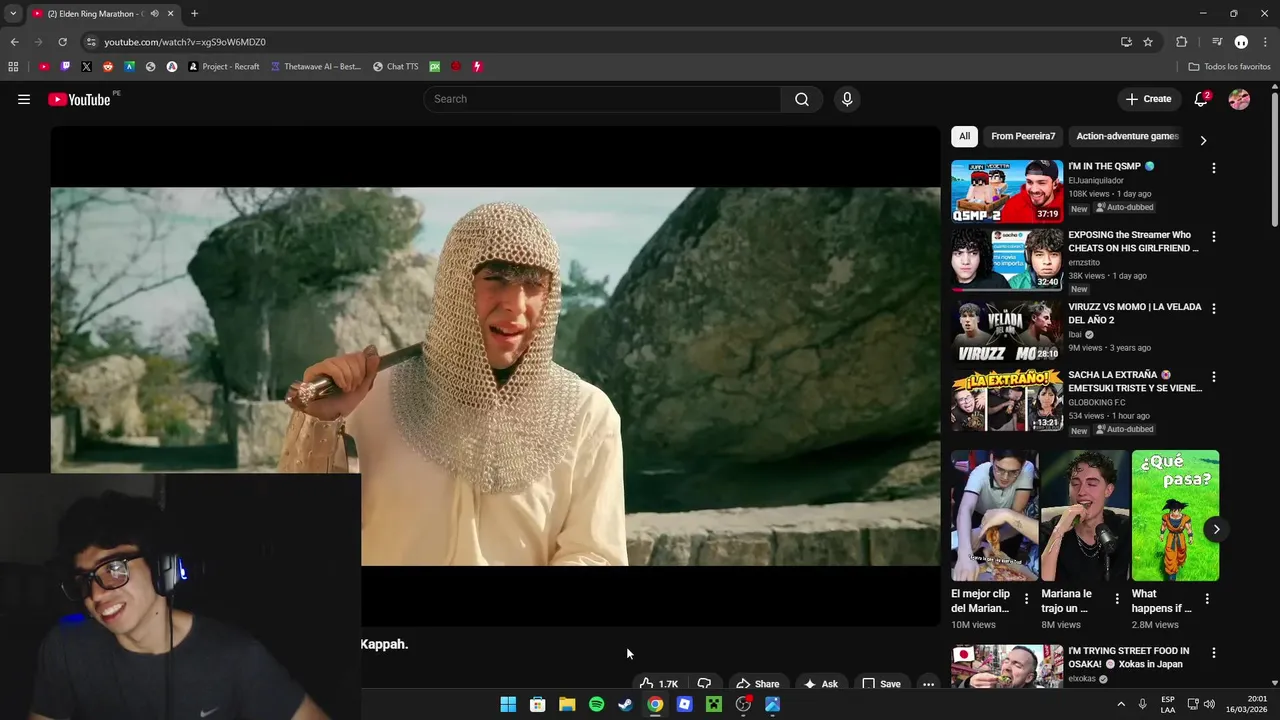Screen dimensions: 1280x720
Task: Like the video with thumbs-up 1.7K
Action: (659, 684)
